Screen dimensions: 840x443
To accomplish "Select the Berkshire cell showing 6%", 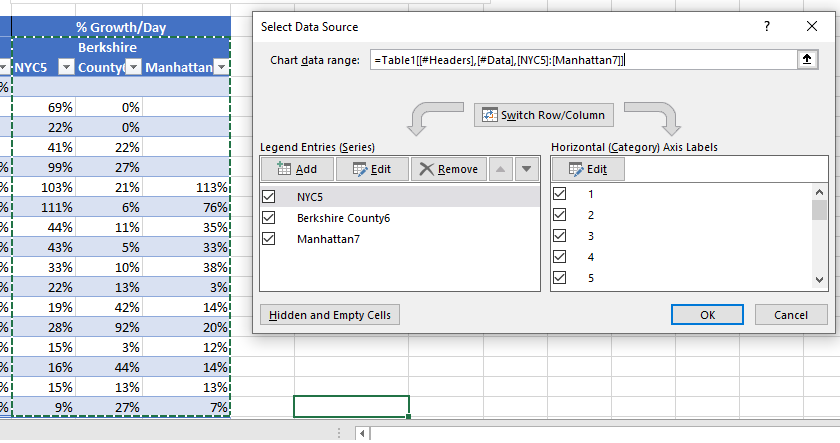I will coord(109,207).
